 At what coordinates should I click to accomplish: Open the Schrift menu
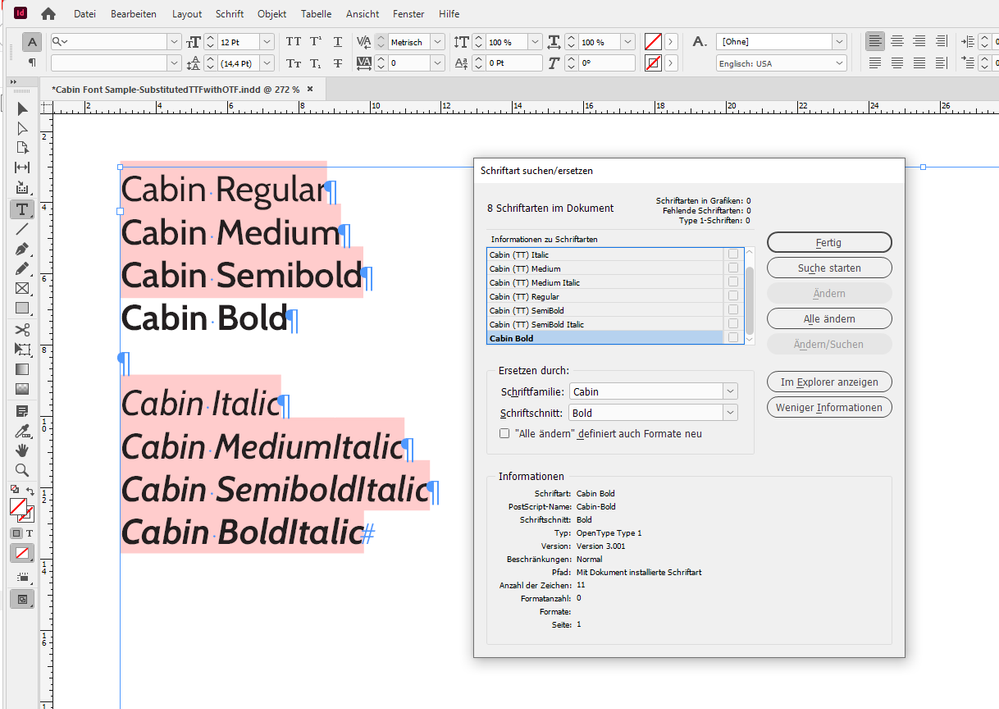coord(229,14)
